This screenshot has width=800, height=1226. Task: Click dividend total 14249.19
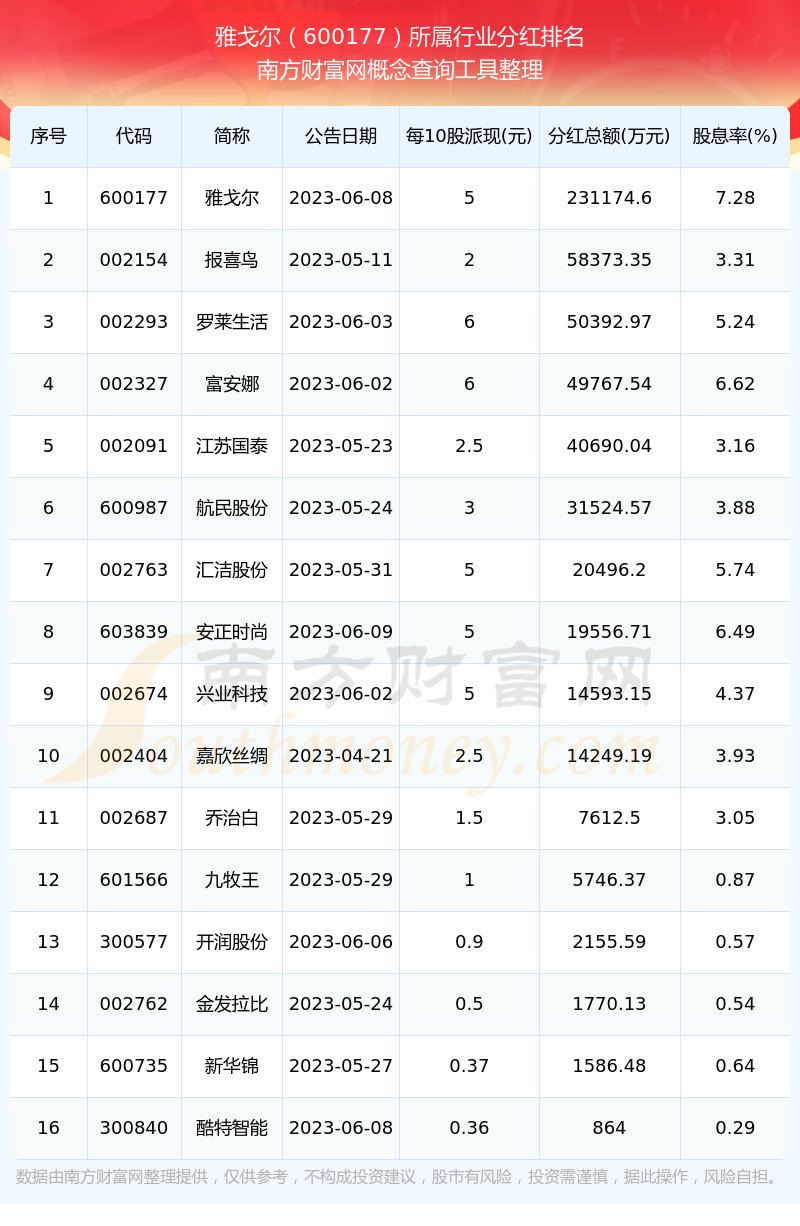[609, 756]
